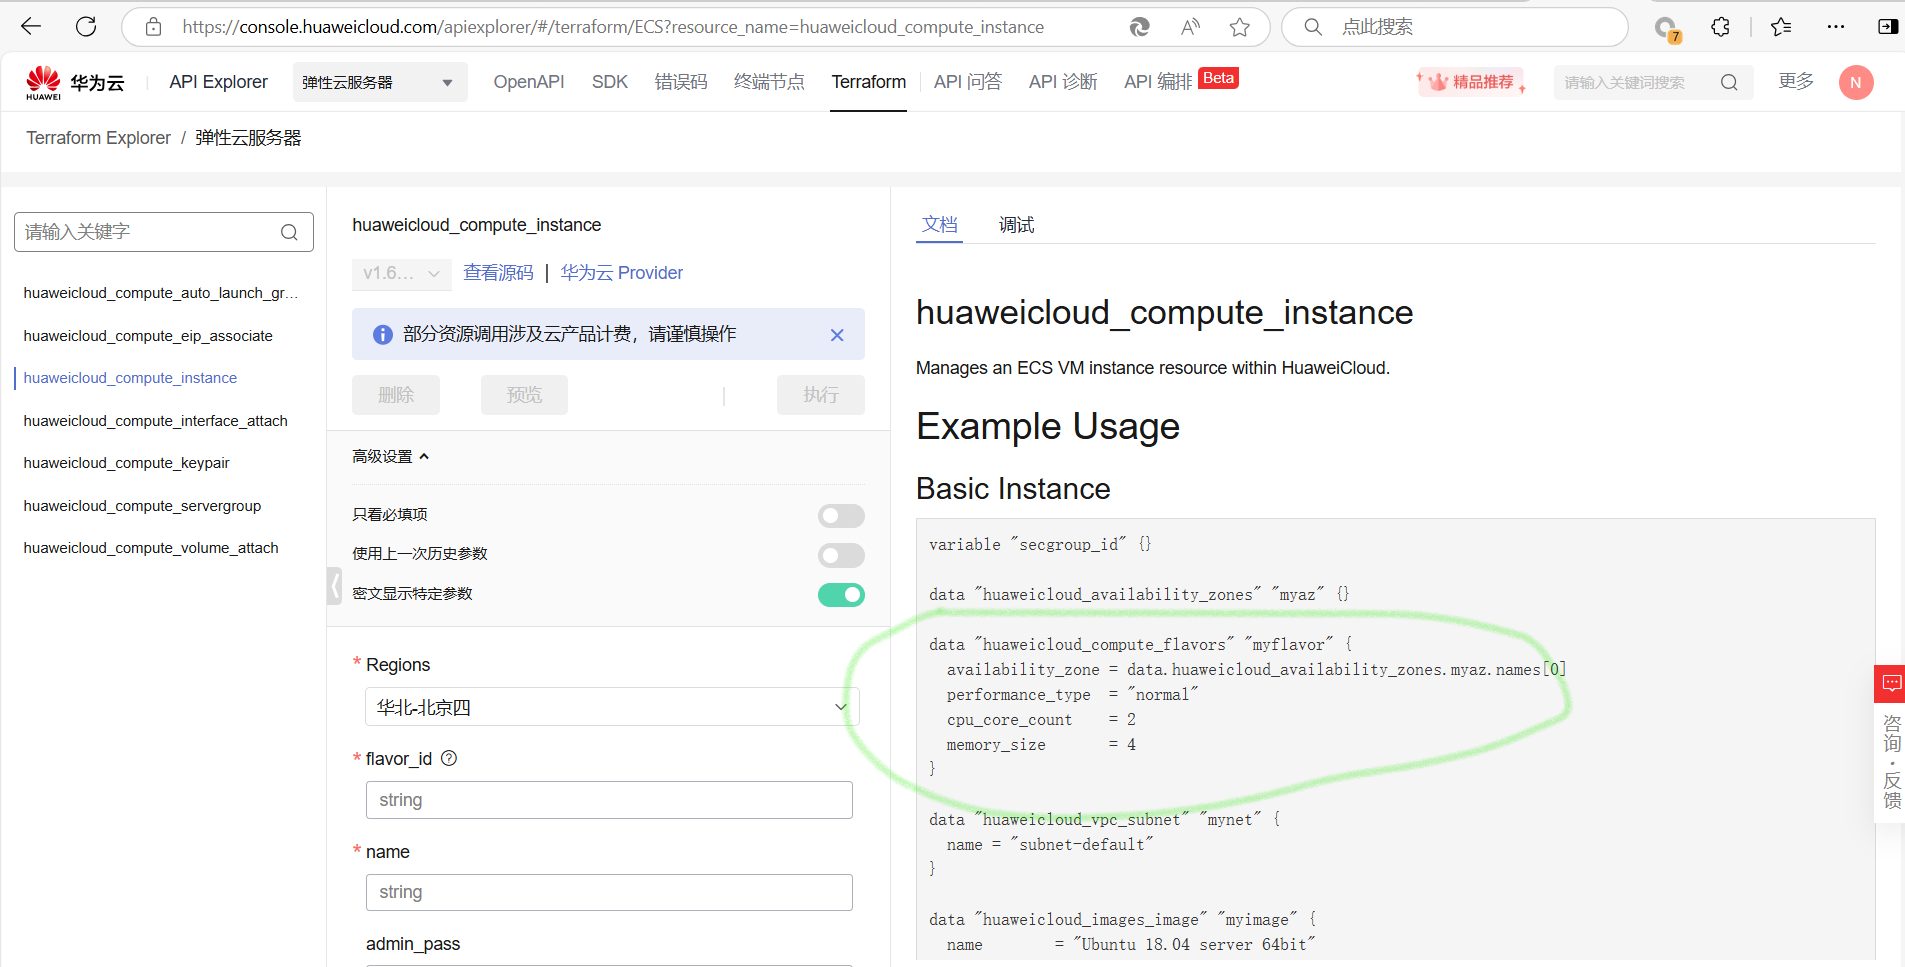Image resolution: width=1905 pixels, height=967 pixels.
Task: Open the v1.6 version dropdown
Action: [401, 273]
